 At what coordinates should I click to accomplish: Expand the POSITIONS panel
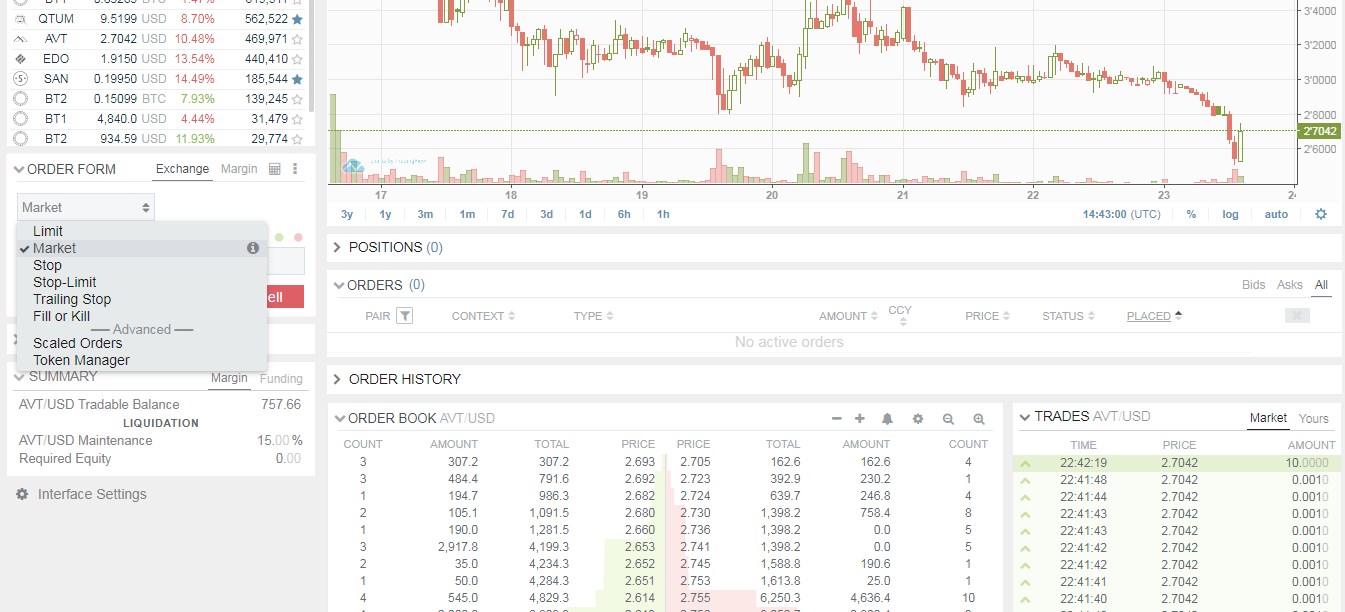pyautogui.click(x=337, y=247)
